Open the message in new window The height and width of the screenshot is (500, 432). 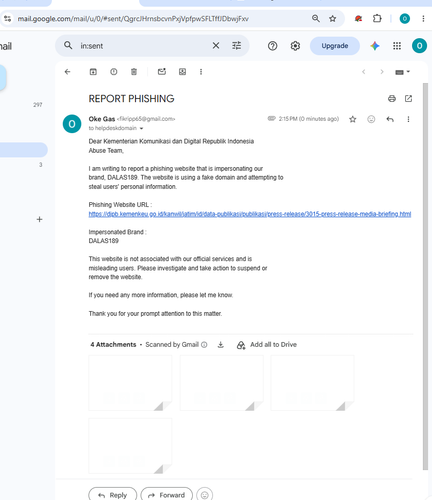point(408,99)
